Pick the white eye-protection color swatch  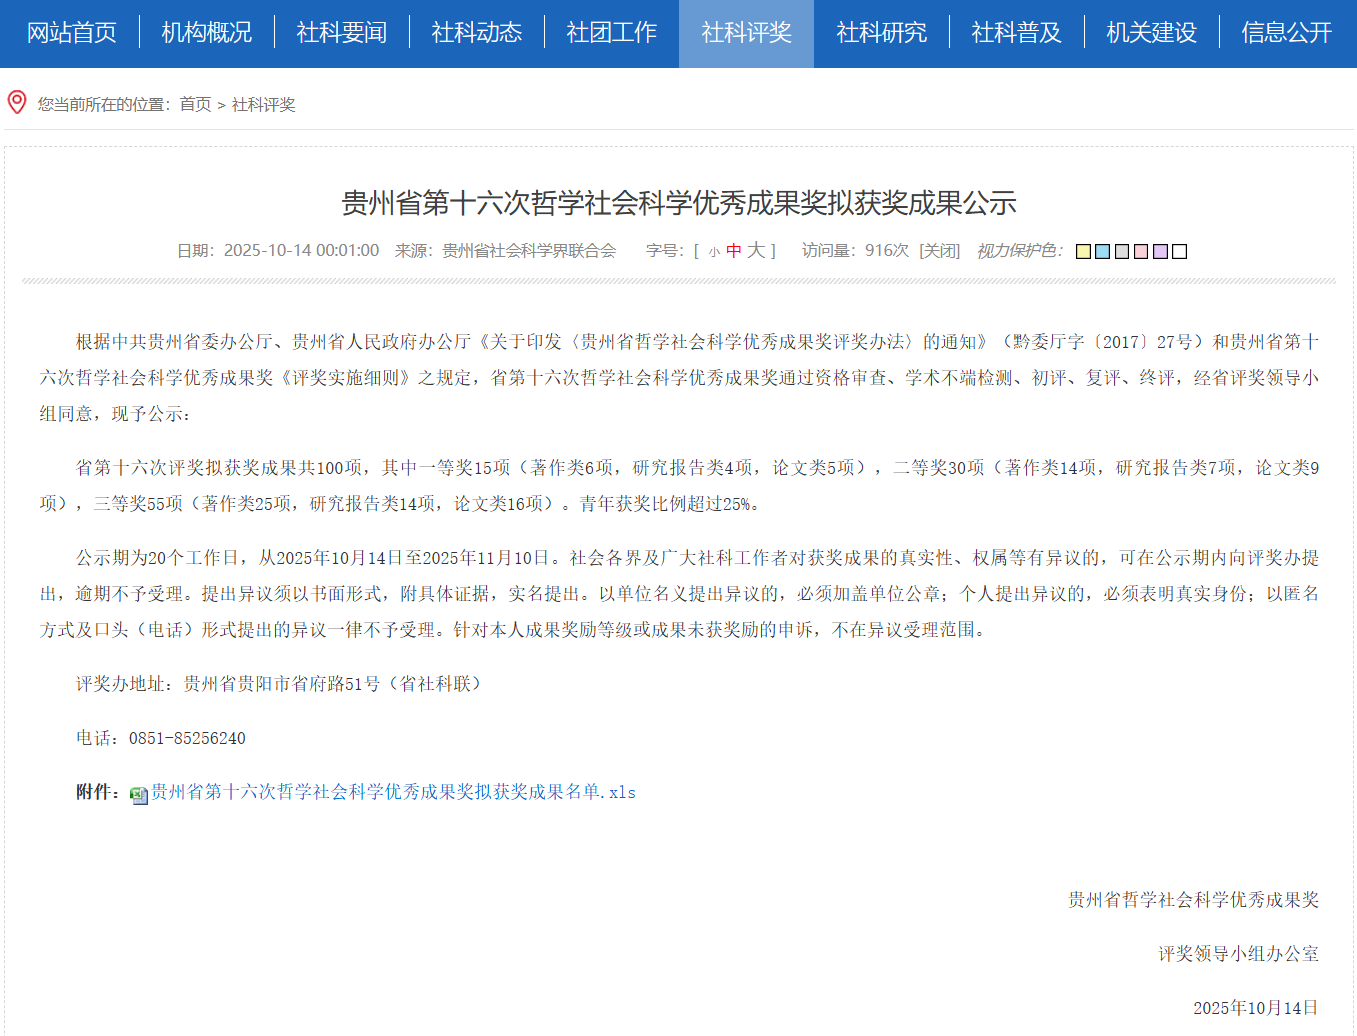pyautogui.click(x=1180, y=252)
